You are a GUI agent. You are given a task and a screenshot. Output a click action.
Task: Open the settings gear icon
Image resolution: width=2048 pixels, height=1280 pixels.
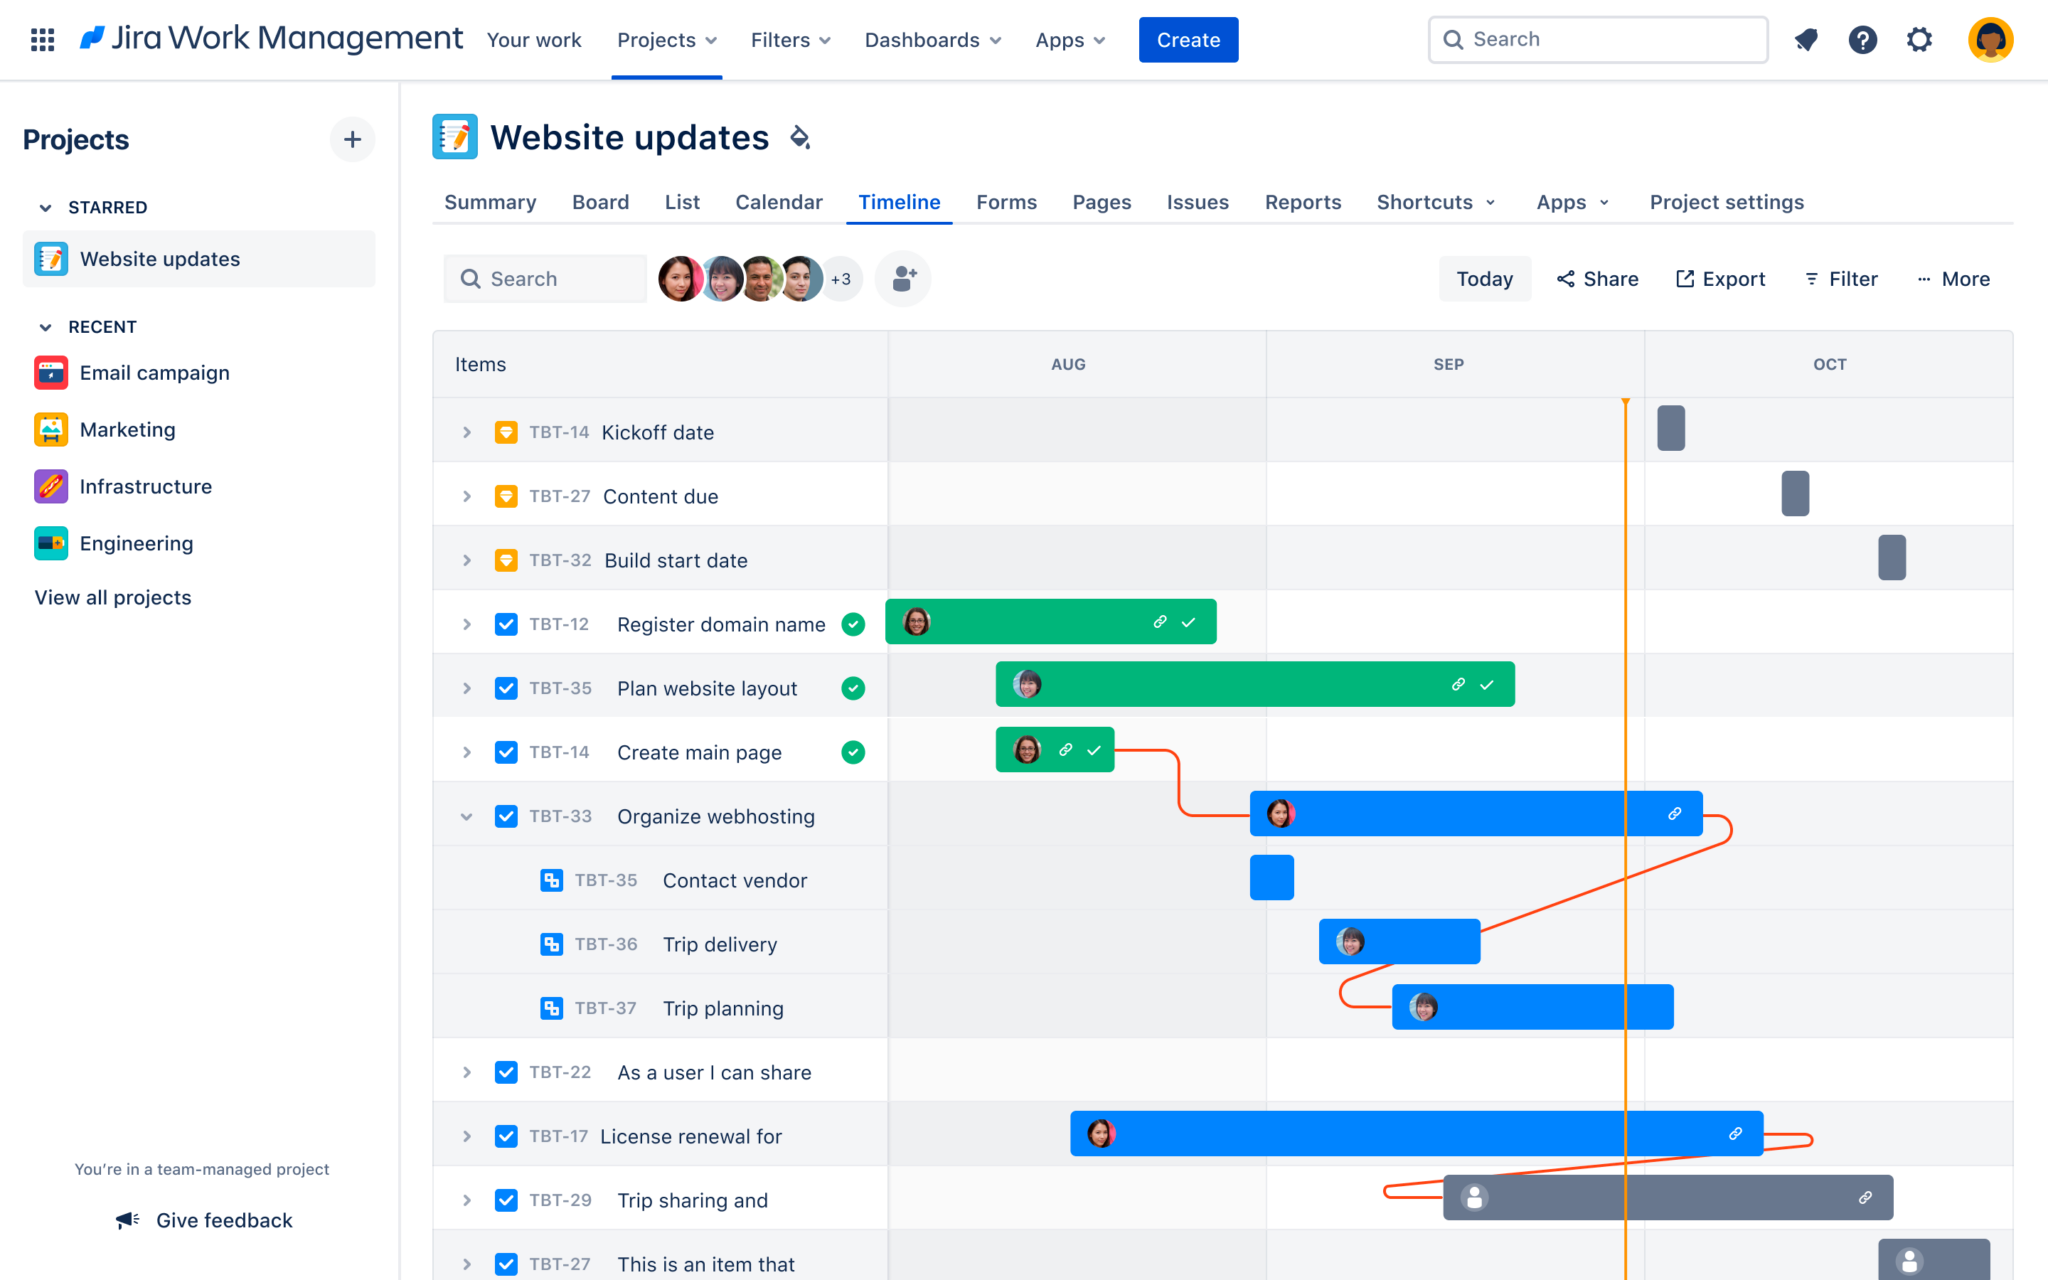pos(1920,39)
